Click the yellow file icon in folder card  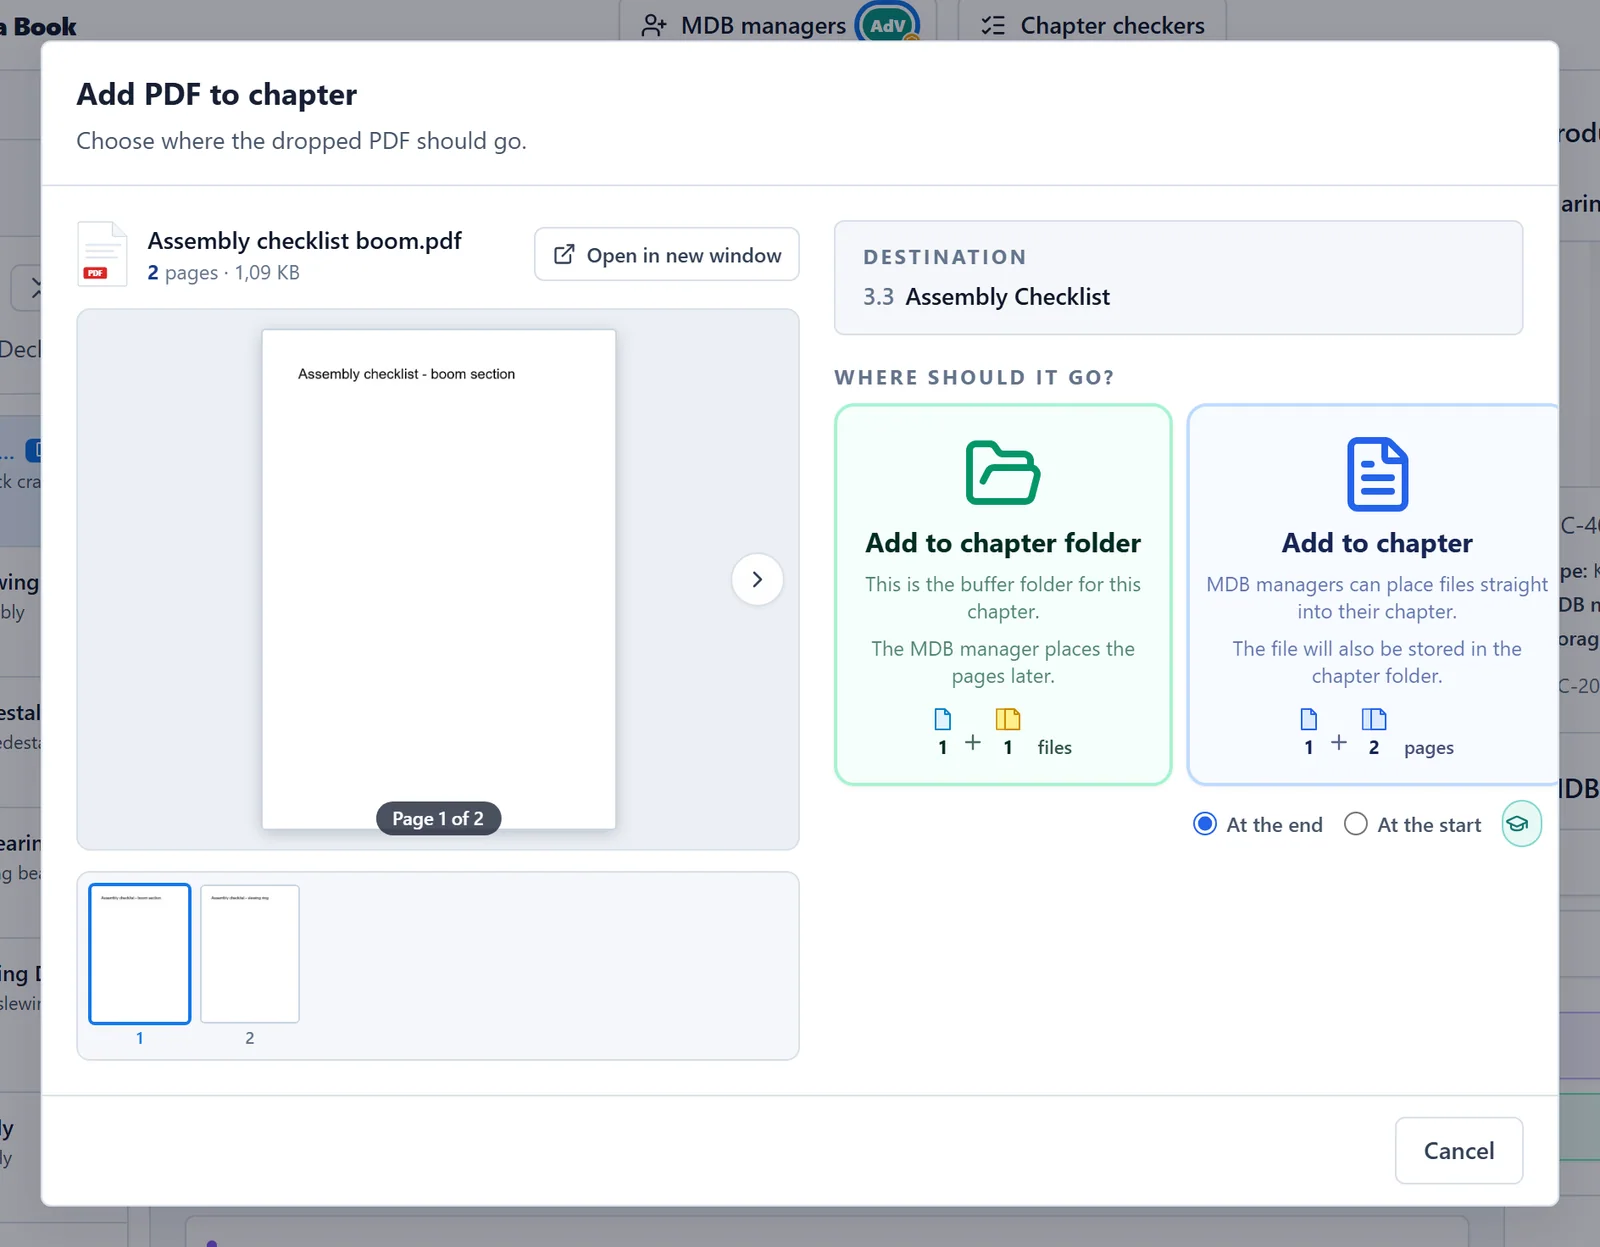pyautogui.click(x=1008, y=719)
